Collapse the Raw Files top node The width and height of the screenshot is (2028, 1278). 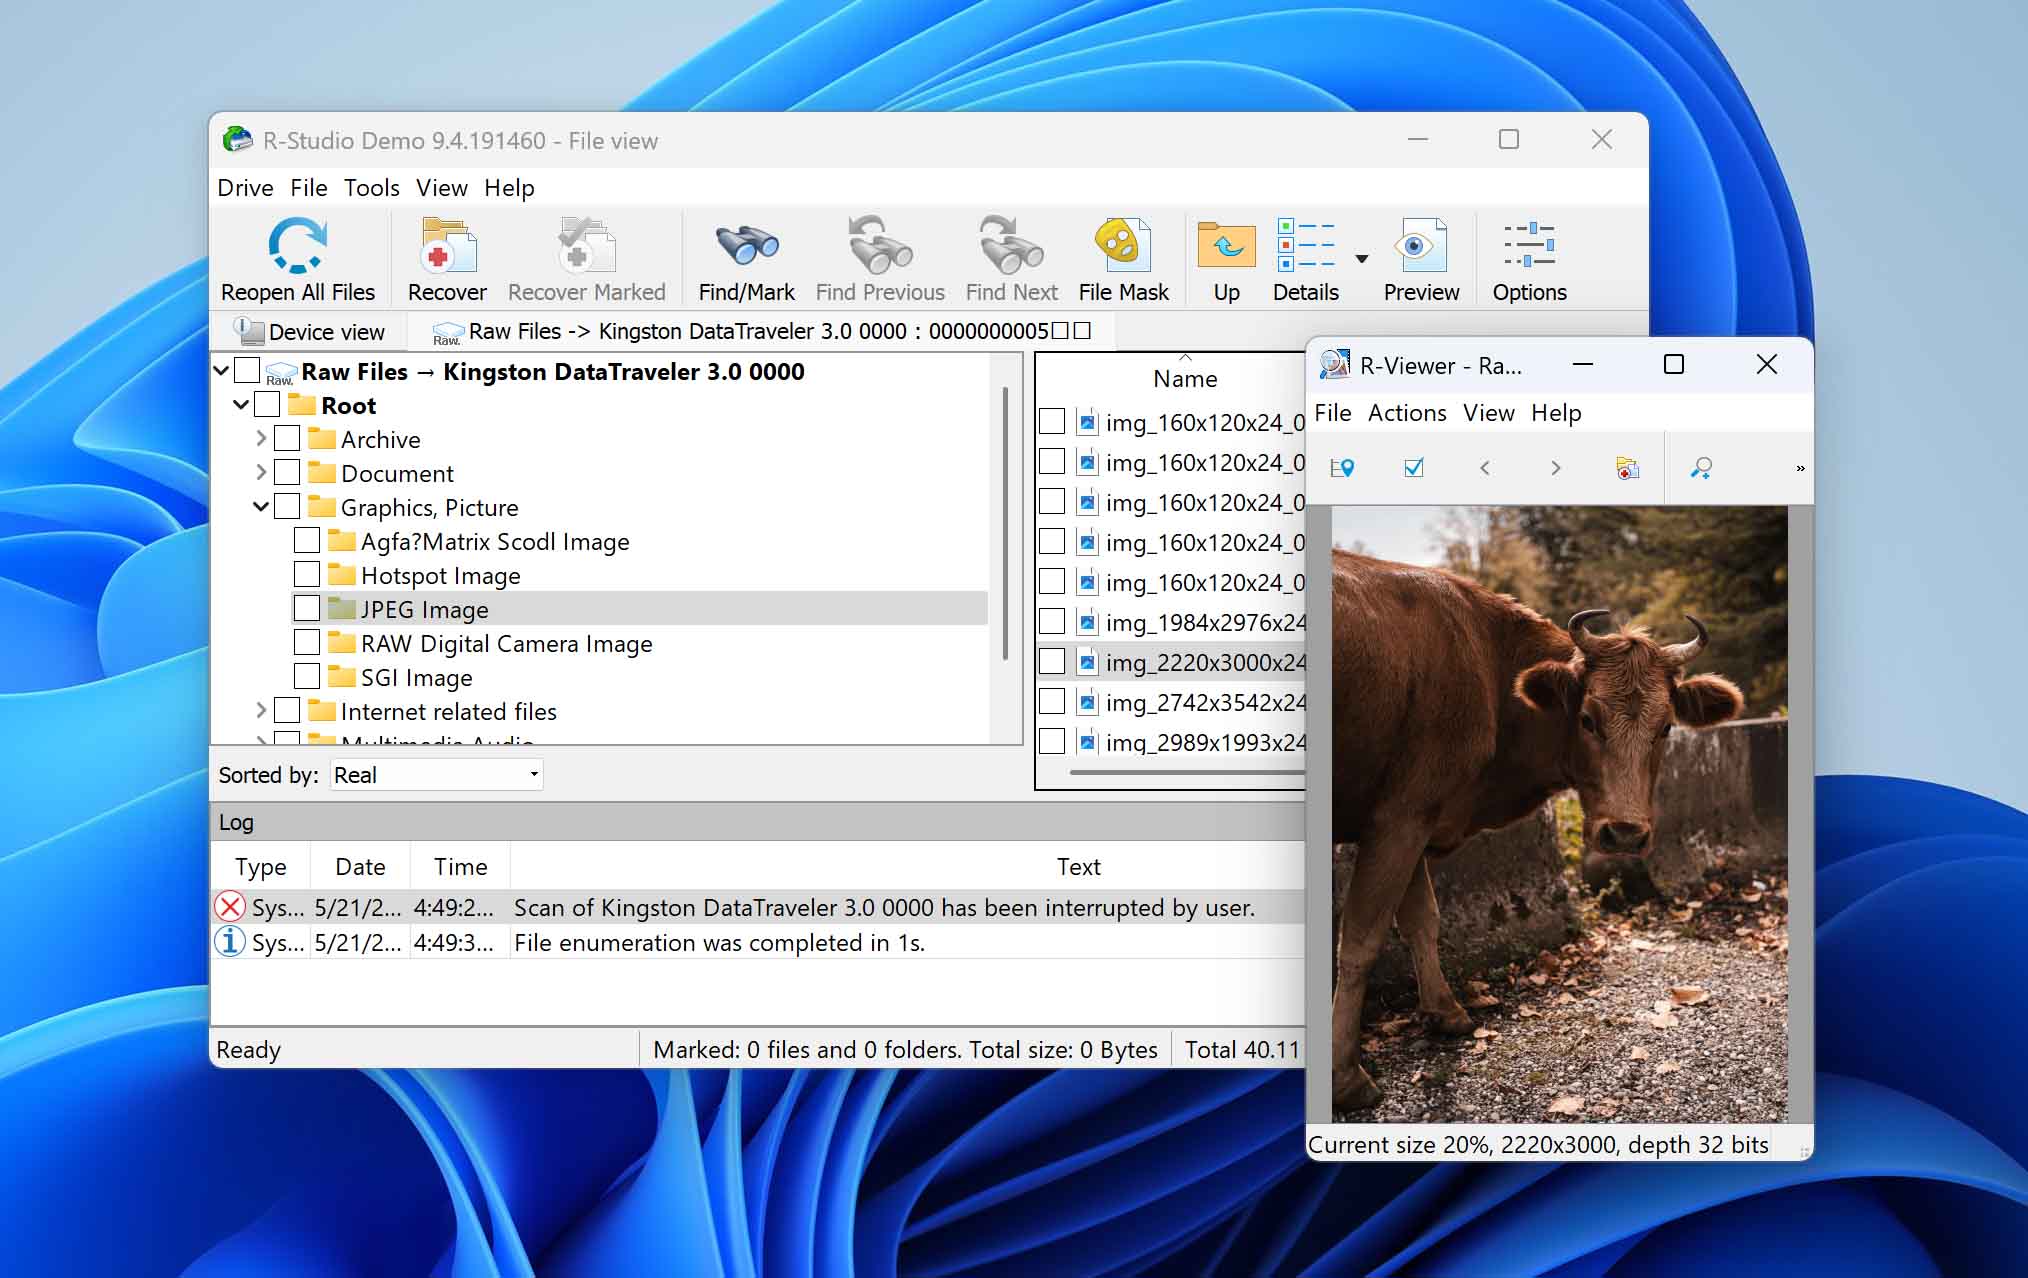pos(221,371)
